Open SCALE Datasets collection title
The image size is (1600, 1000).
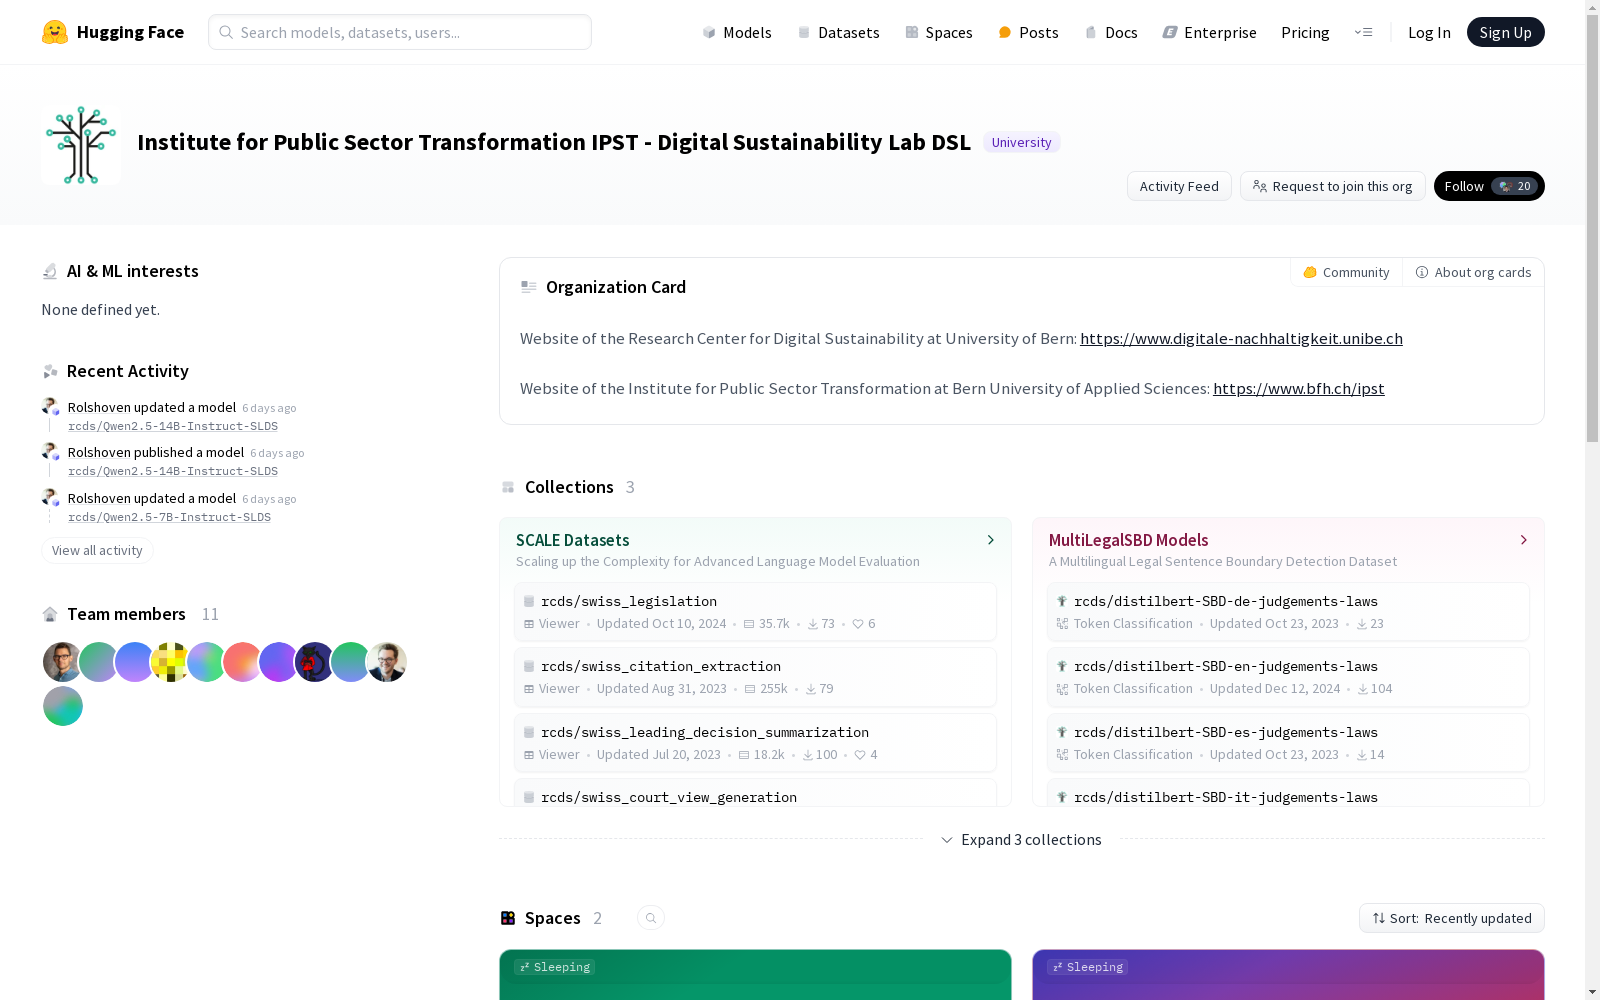[x=572, y=540]
